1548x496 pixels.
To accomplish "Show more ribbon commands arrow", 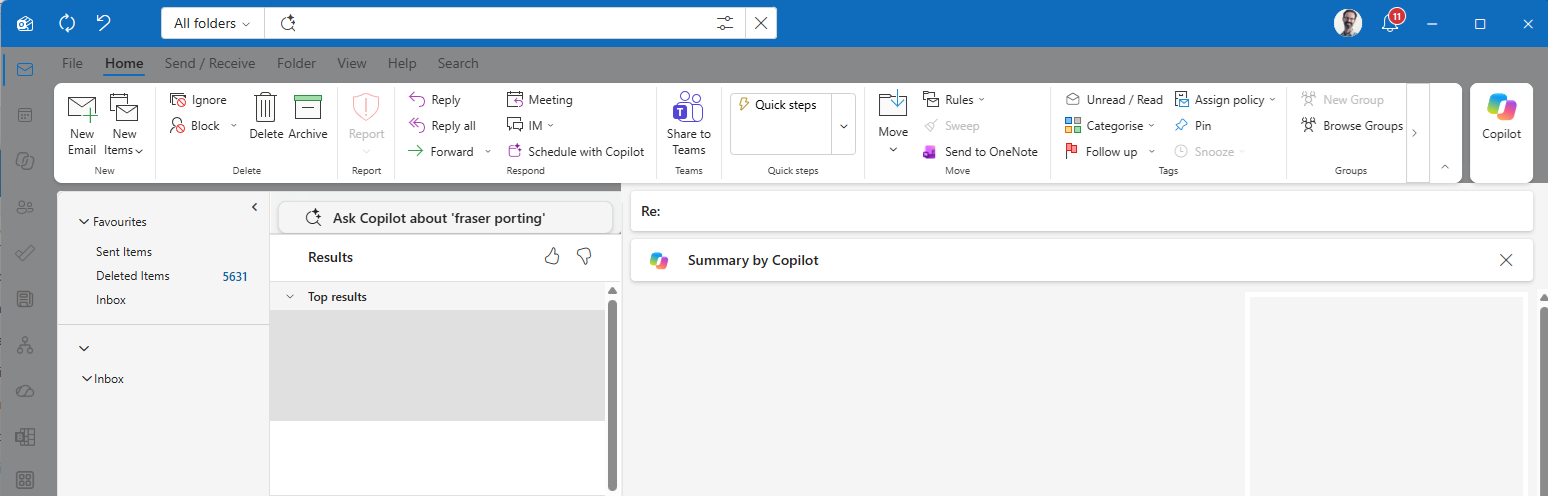I will (x=1415, y=132).
